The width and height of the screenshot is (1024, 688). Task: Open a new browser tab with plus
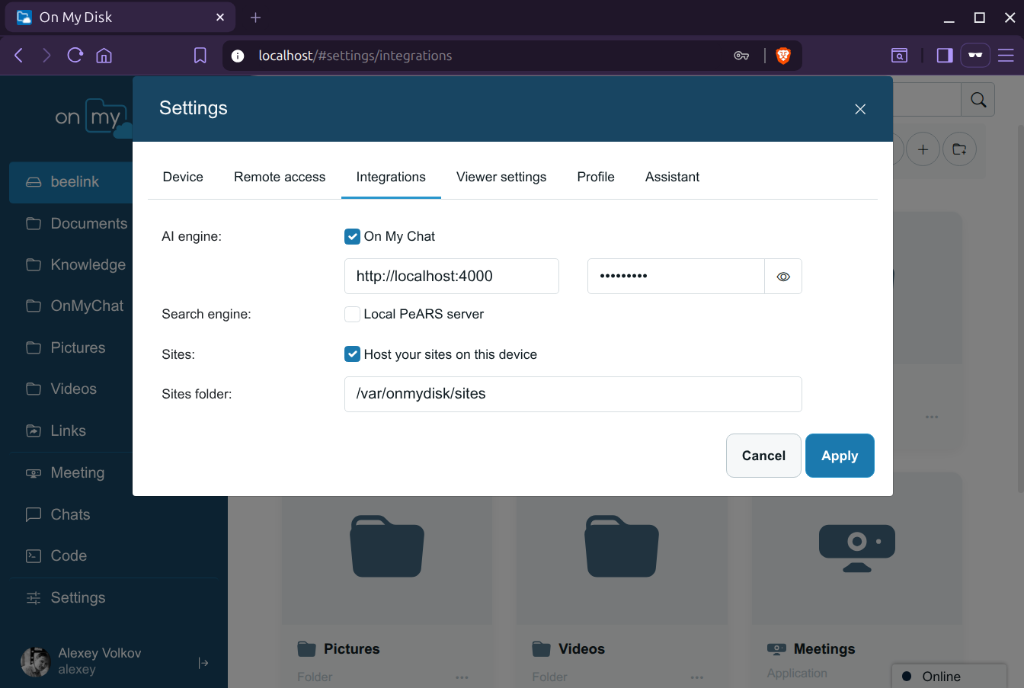pyautogui.click(x=255, y=18)
